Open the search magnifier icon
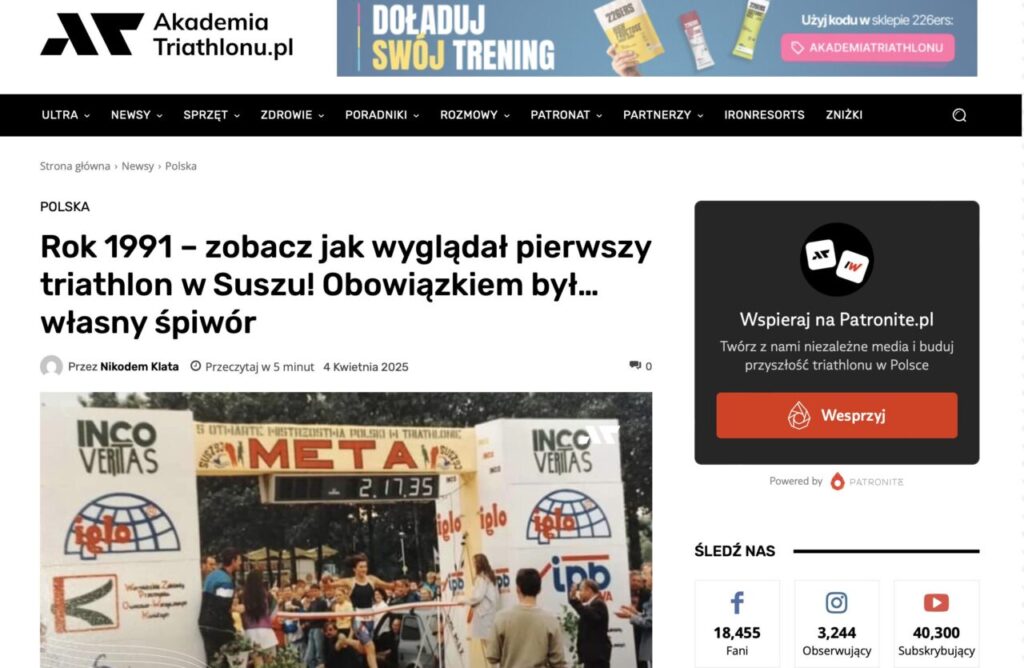The height and width of the screenshot is (668, 1024). pos(959,115)
